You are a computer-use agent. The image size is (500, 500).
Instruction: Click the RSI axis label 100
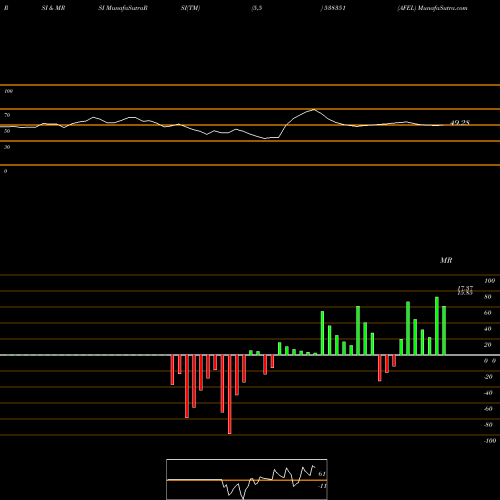(8, 91)
